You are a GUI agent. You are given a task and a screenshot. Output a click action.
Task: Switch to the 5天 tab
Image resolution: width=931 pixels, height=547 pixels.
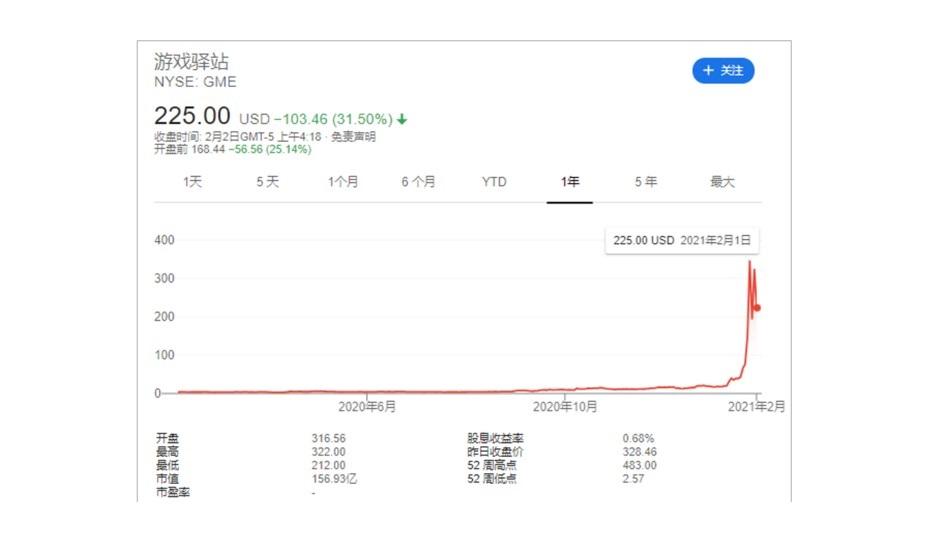pos(267,182)
